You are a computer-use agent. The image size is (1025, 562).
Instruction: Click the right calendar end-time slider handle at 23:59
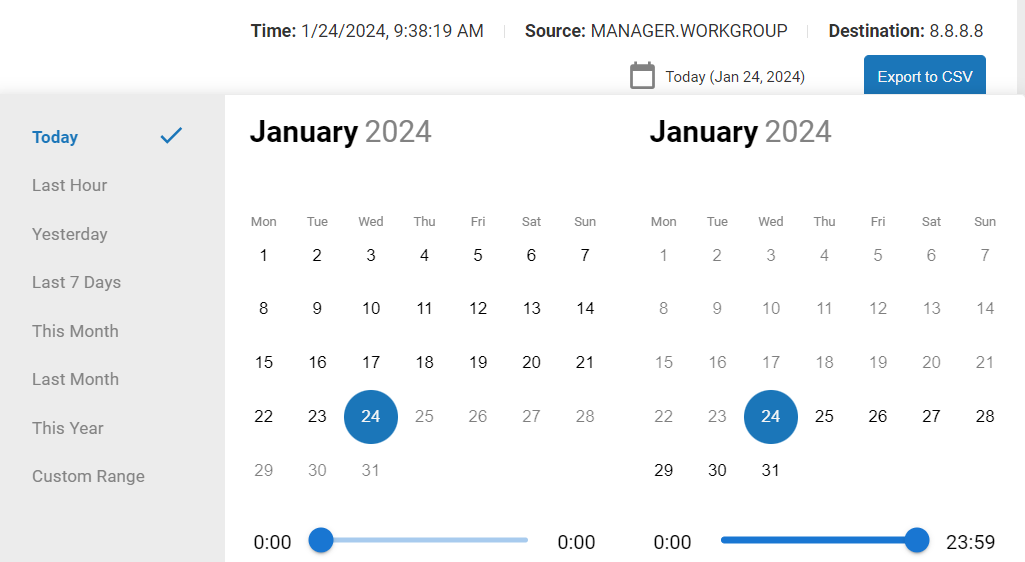point(916,540)
